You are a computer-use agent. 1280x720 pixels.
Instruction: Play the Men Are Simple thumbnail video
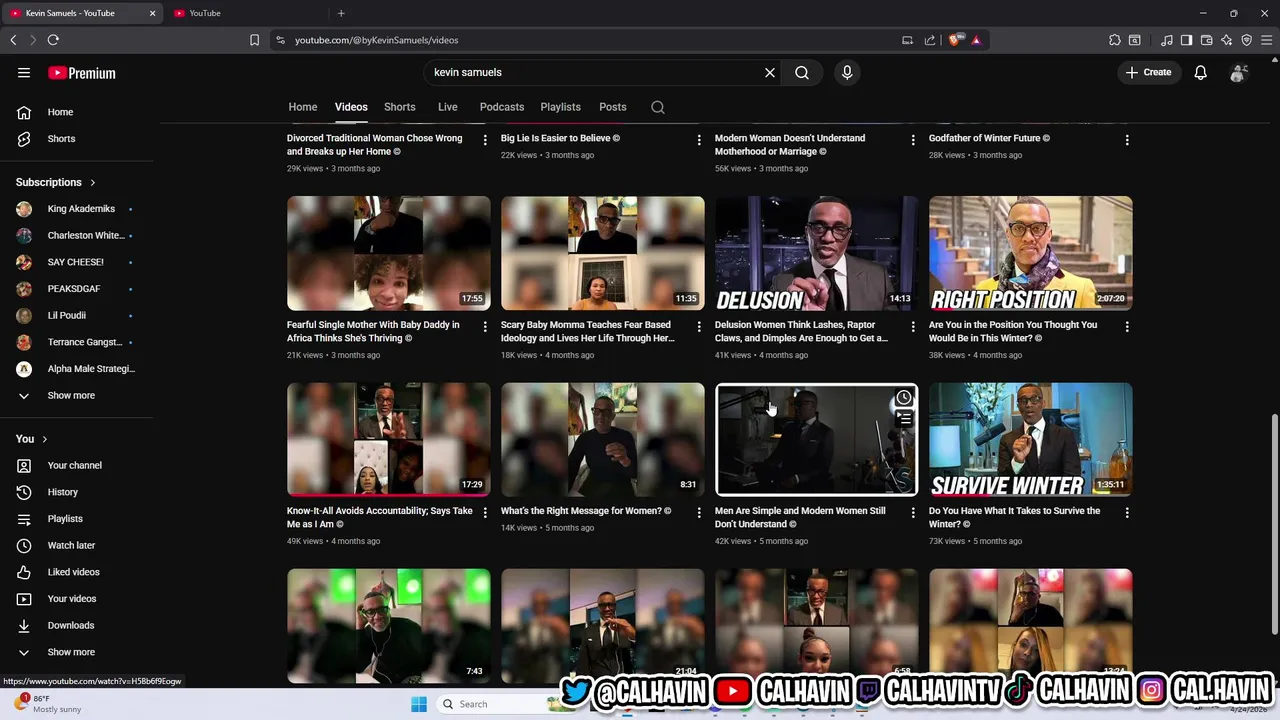[816, 439]
